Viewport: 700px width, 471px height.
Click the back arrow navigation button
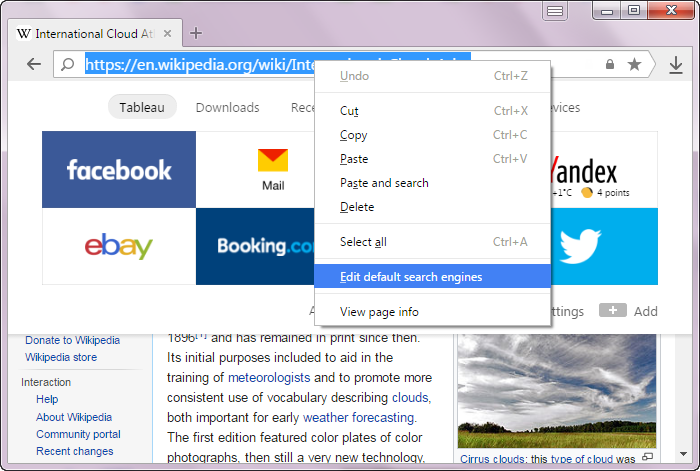click(33, 65)
